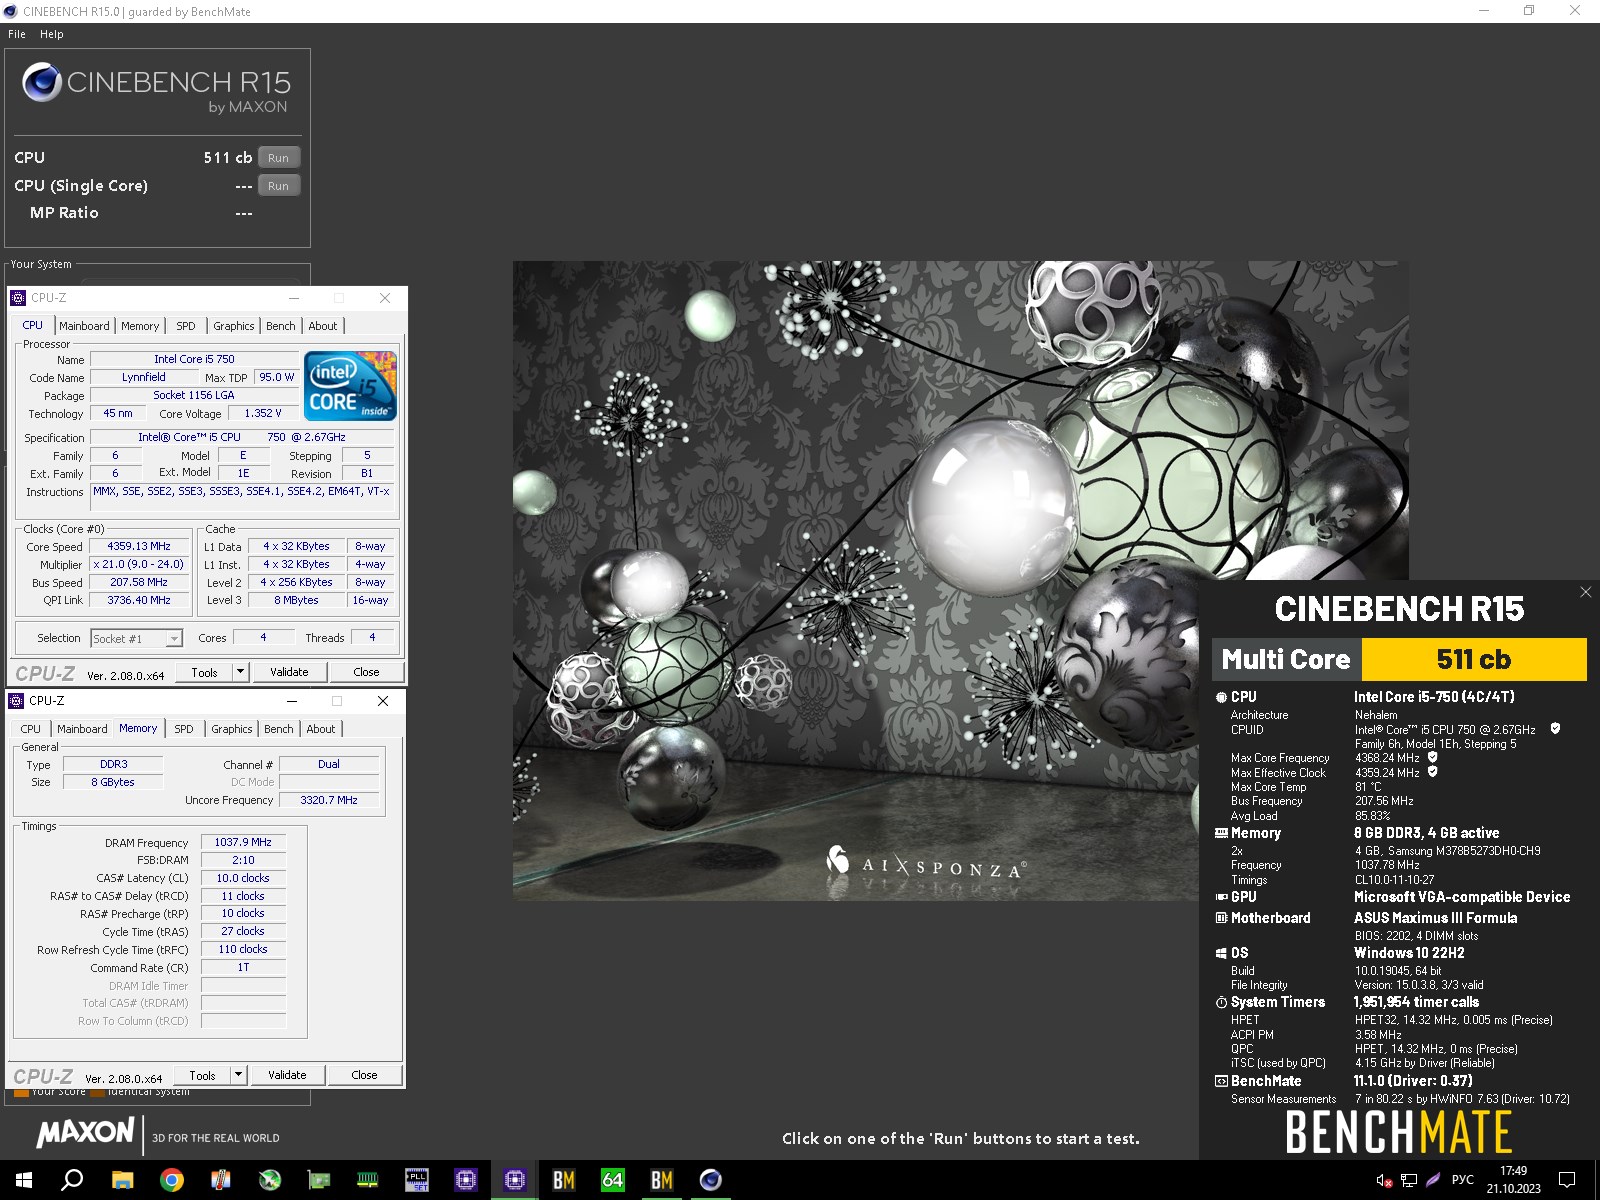
Task: Open the thermometer temperature app in taskbar
Action: point(221,1180)
